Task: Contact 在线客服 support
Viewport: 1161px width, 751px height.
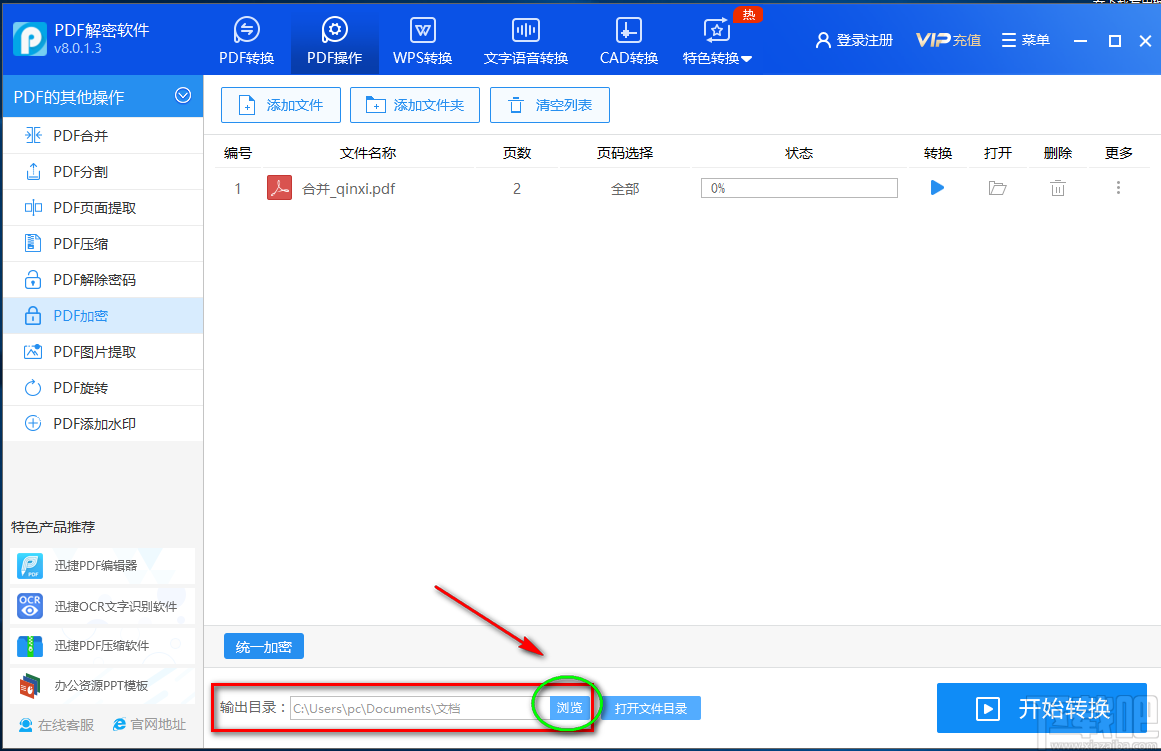Action: click(56, 724)
